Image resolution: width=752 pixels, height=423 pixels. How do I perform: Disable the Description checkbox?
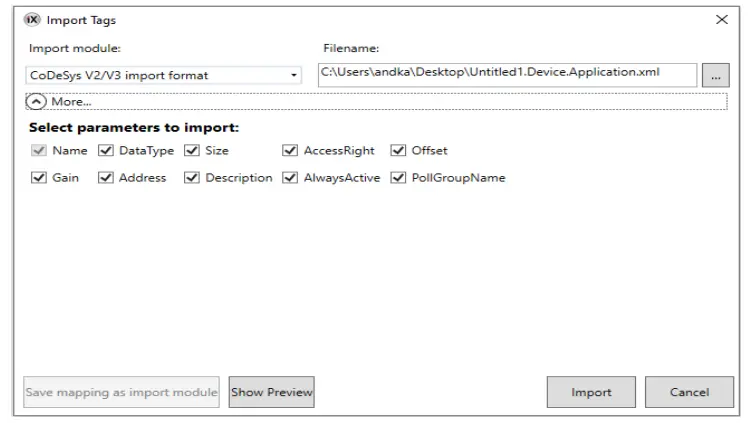click(x=192, y=178)
